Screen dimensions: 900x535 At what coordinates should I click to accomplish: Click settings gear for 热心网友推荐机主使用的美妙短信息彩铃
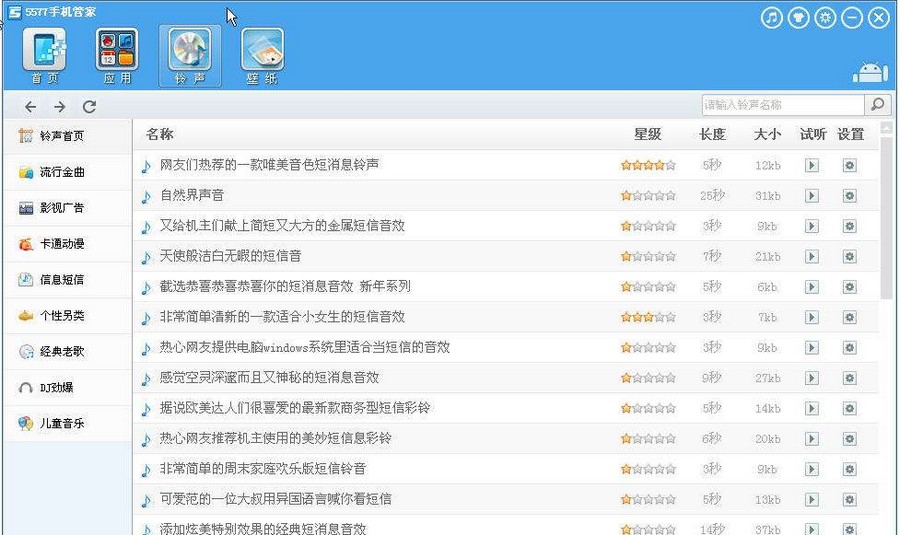coord(849,439)
